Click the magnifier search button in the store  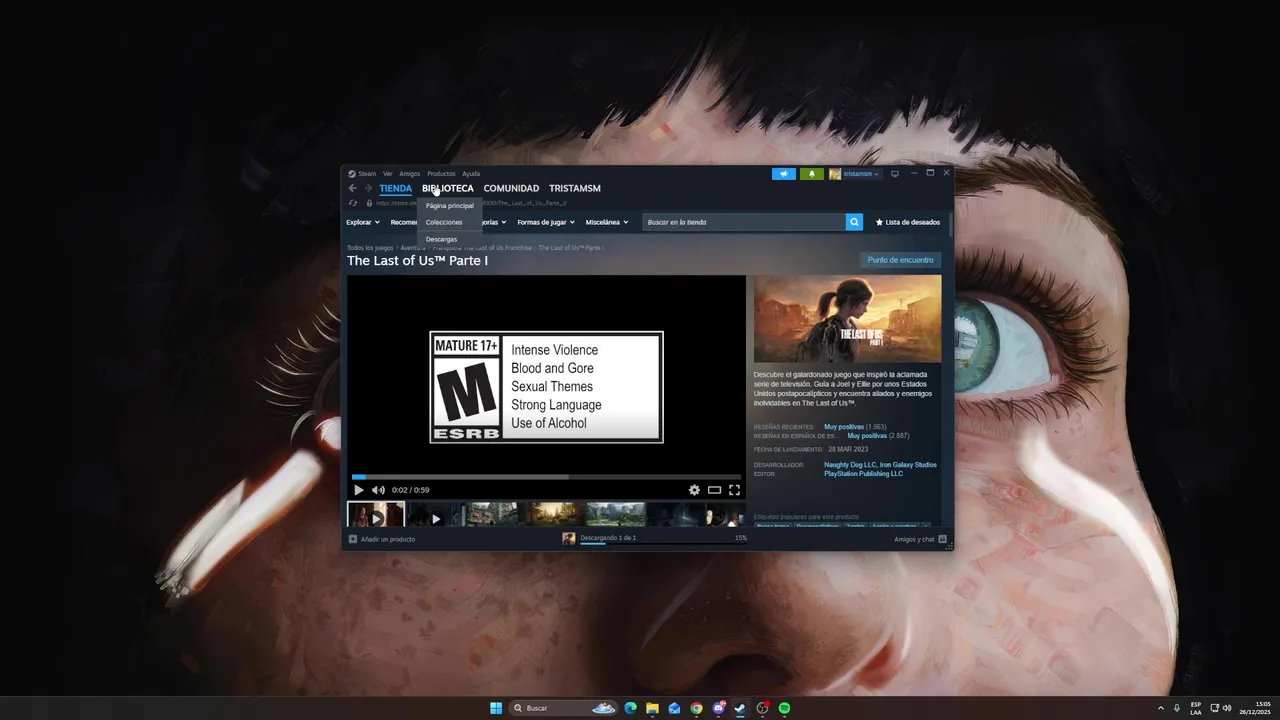[854, 222]
